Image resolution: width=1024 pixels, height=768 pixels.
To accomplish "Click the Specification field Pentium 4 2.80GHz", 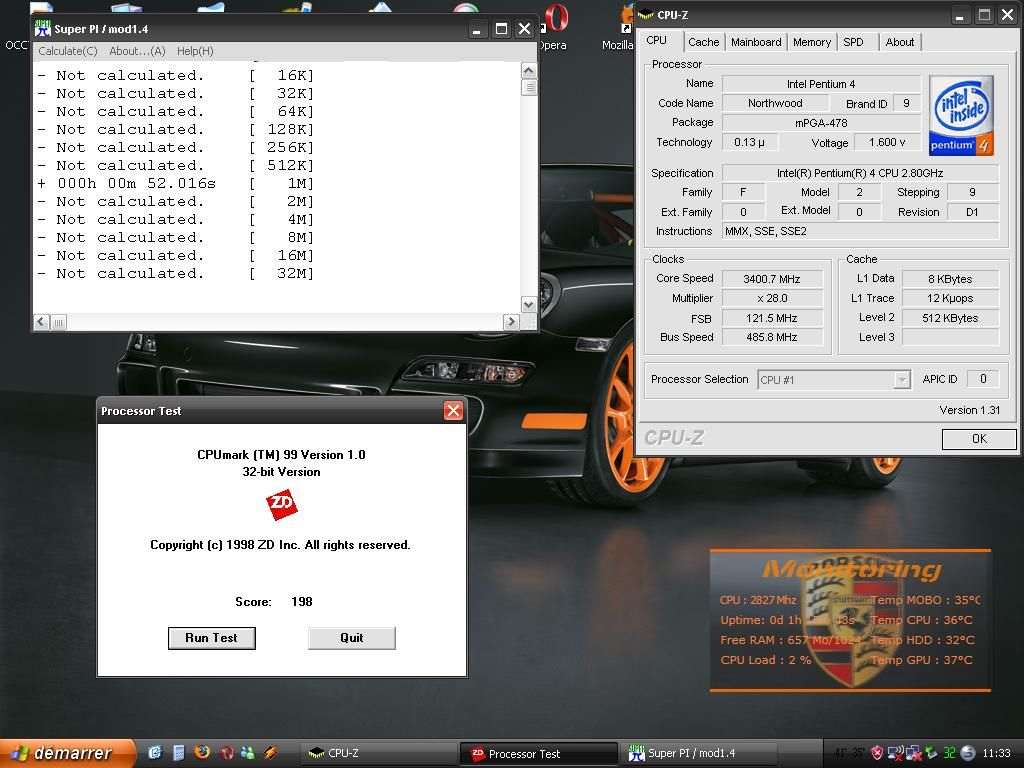I will pos(860,173).
